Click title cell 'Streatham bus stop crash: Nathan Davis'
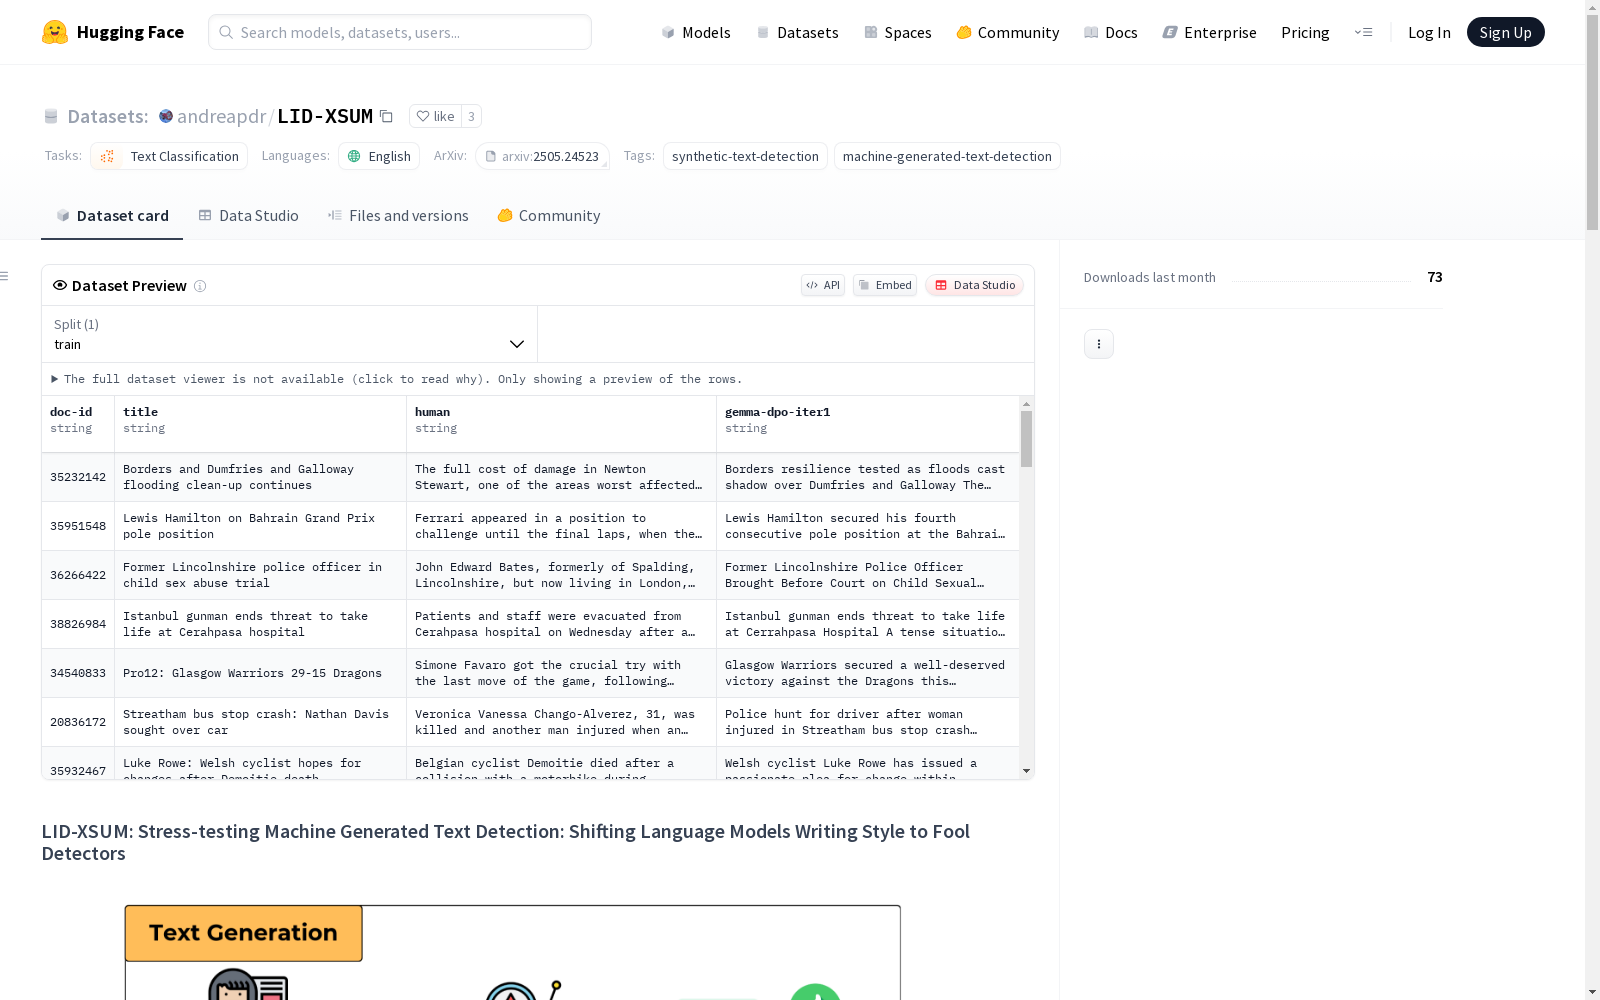Image resolution: width=1600 pixels, height=1000 pixels. click(260, 722)
